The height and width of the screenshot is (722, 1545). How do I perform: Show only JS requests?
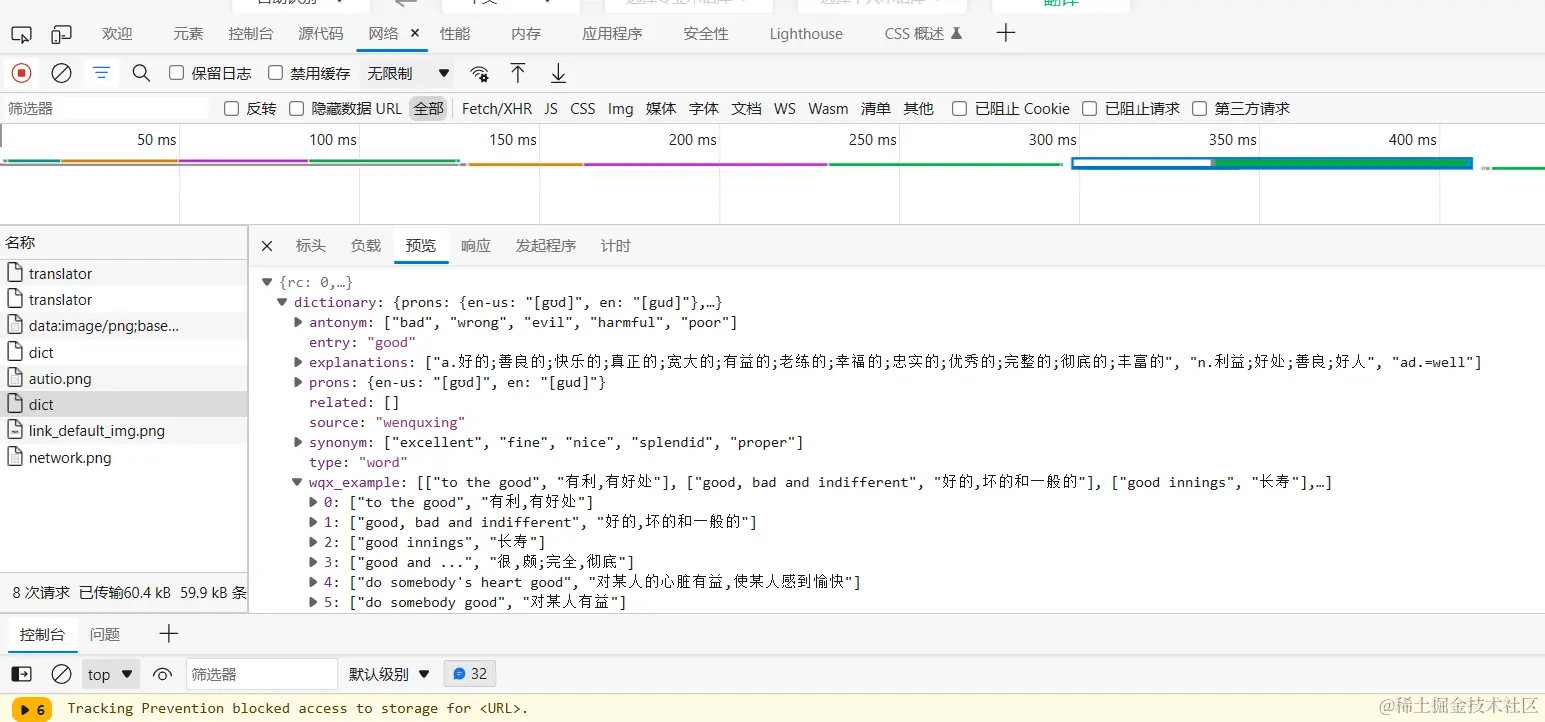(x=551, y=109)
